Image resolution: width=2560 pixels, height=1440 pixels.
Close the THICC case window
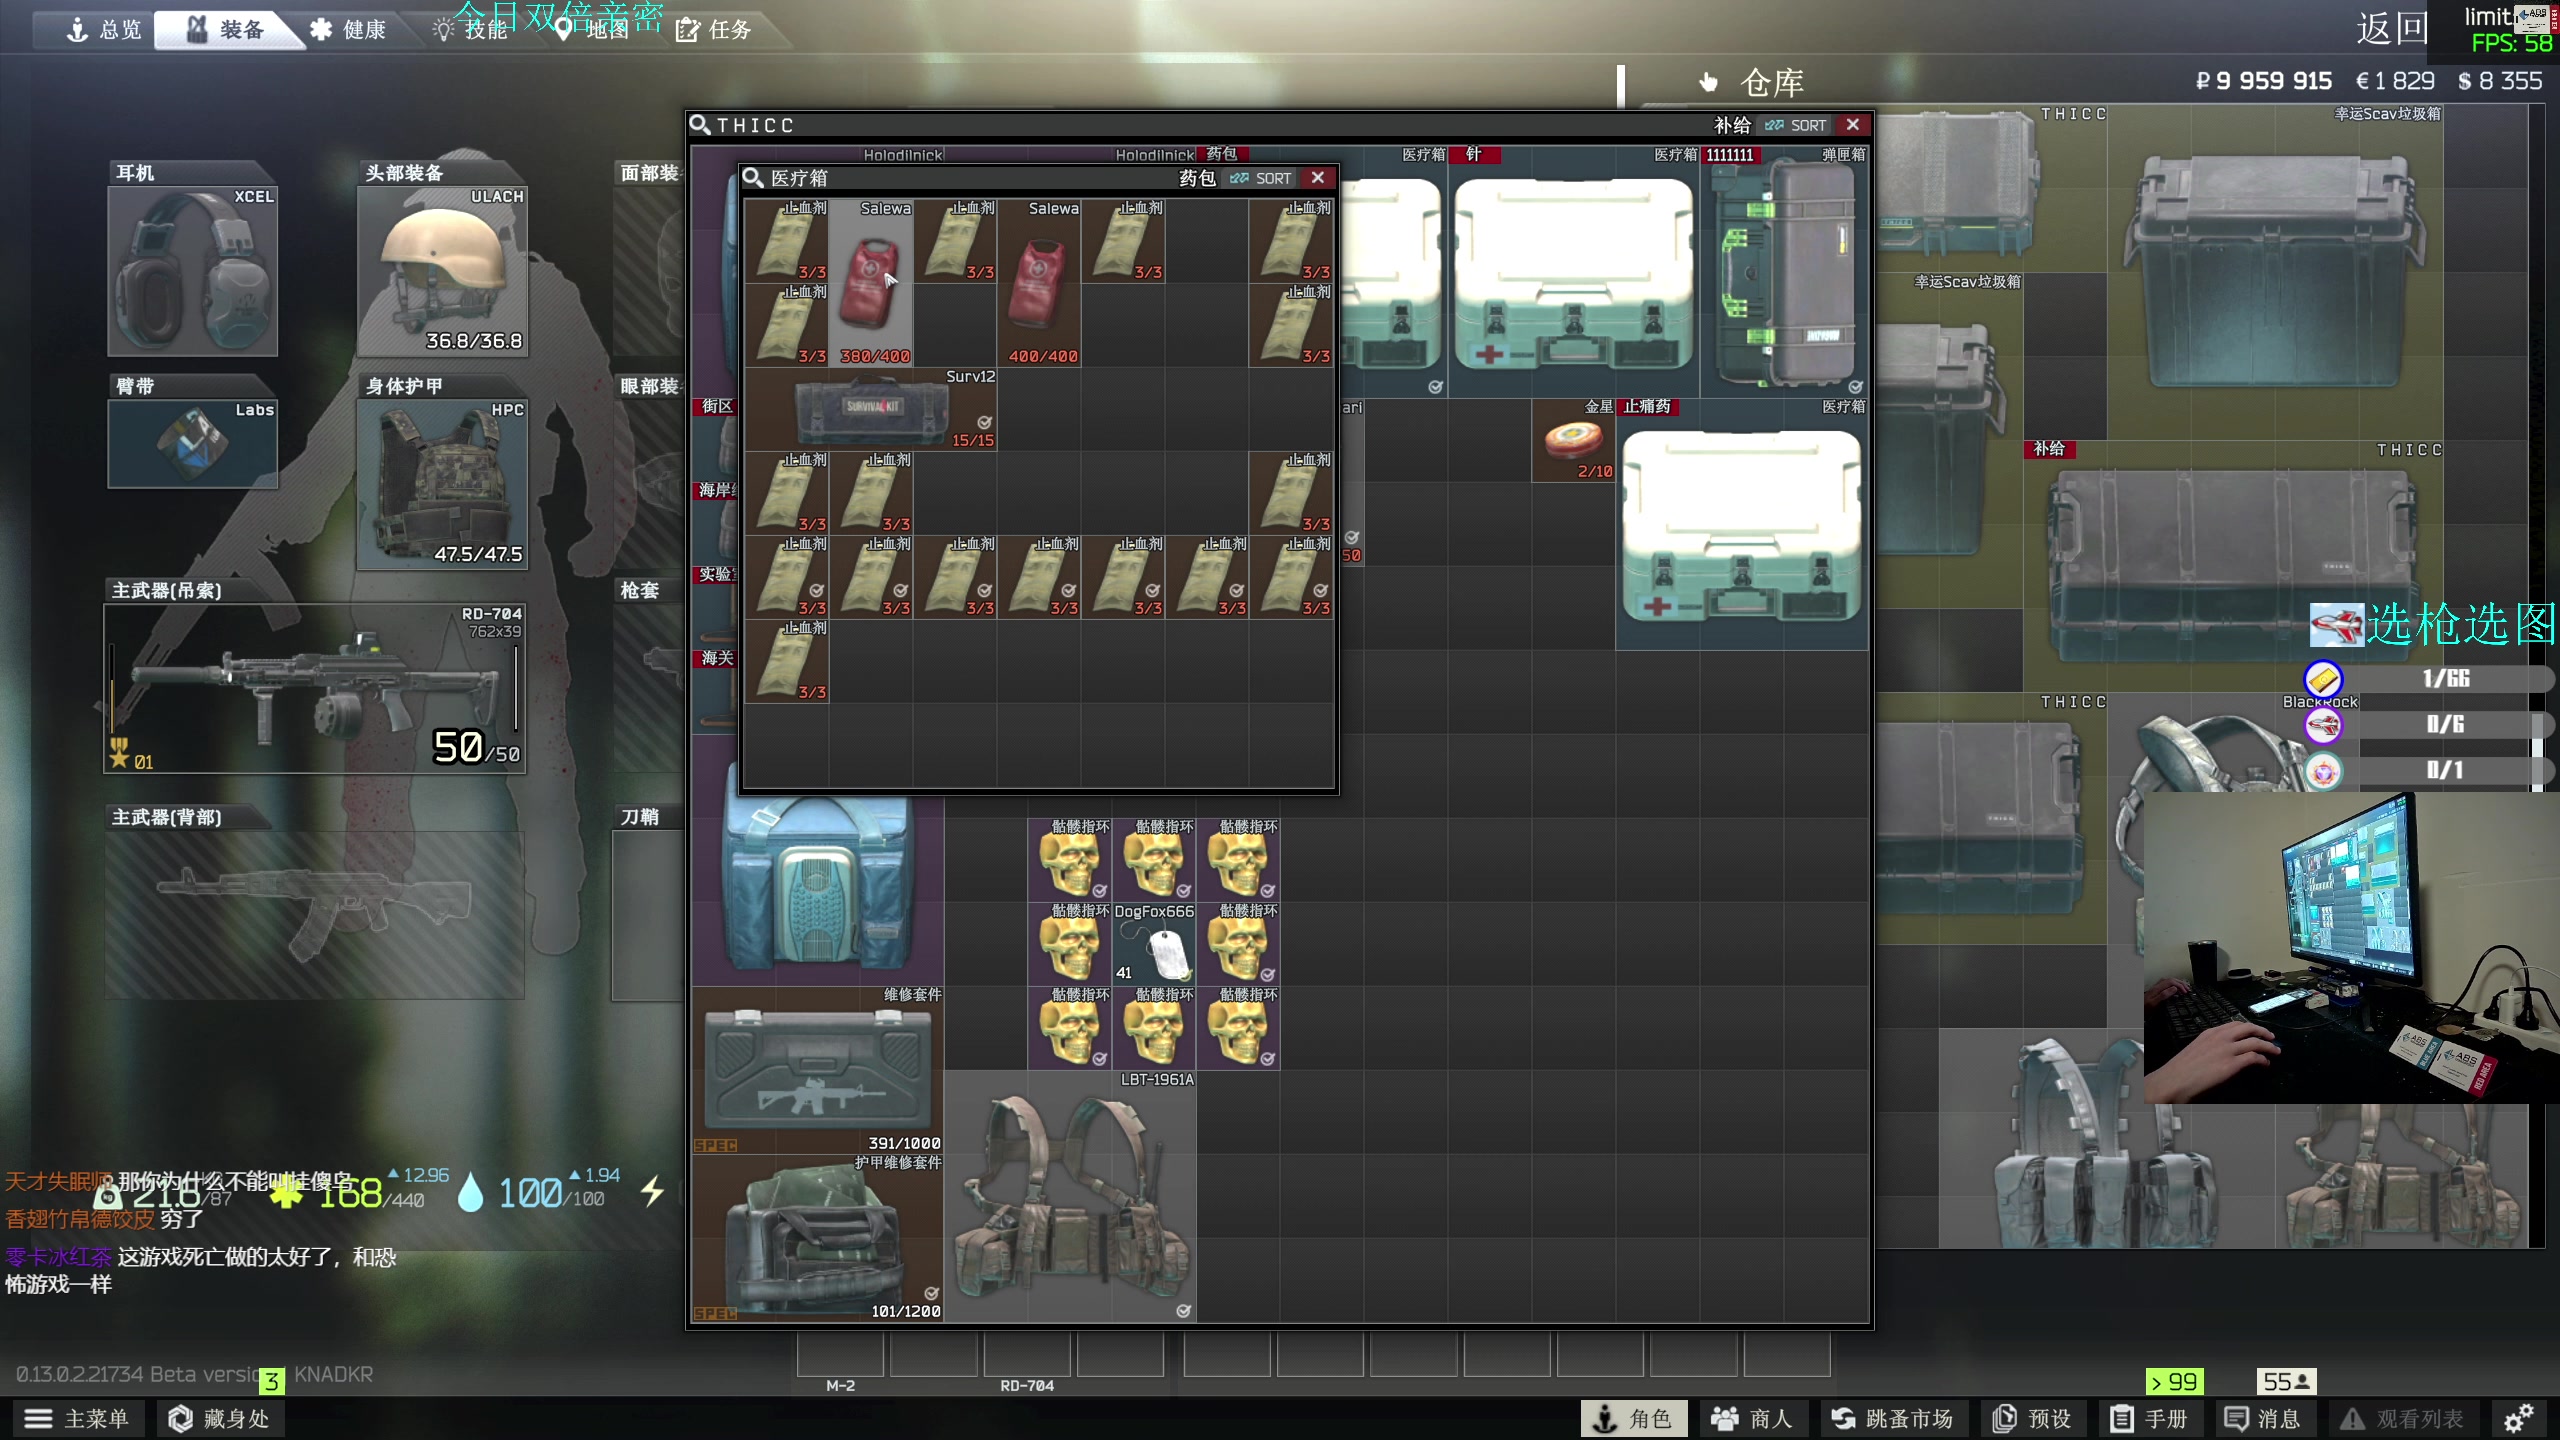(1853, 124)
